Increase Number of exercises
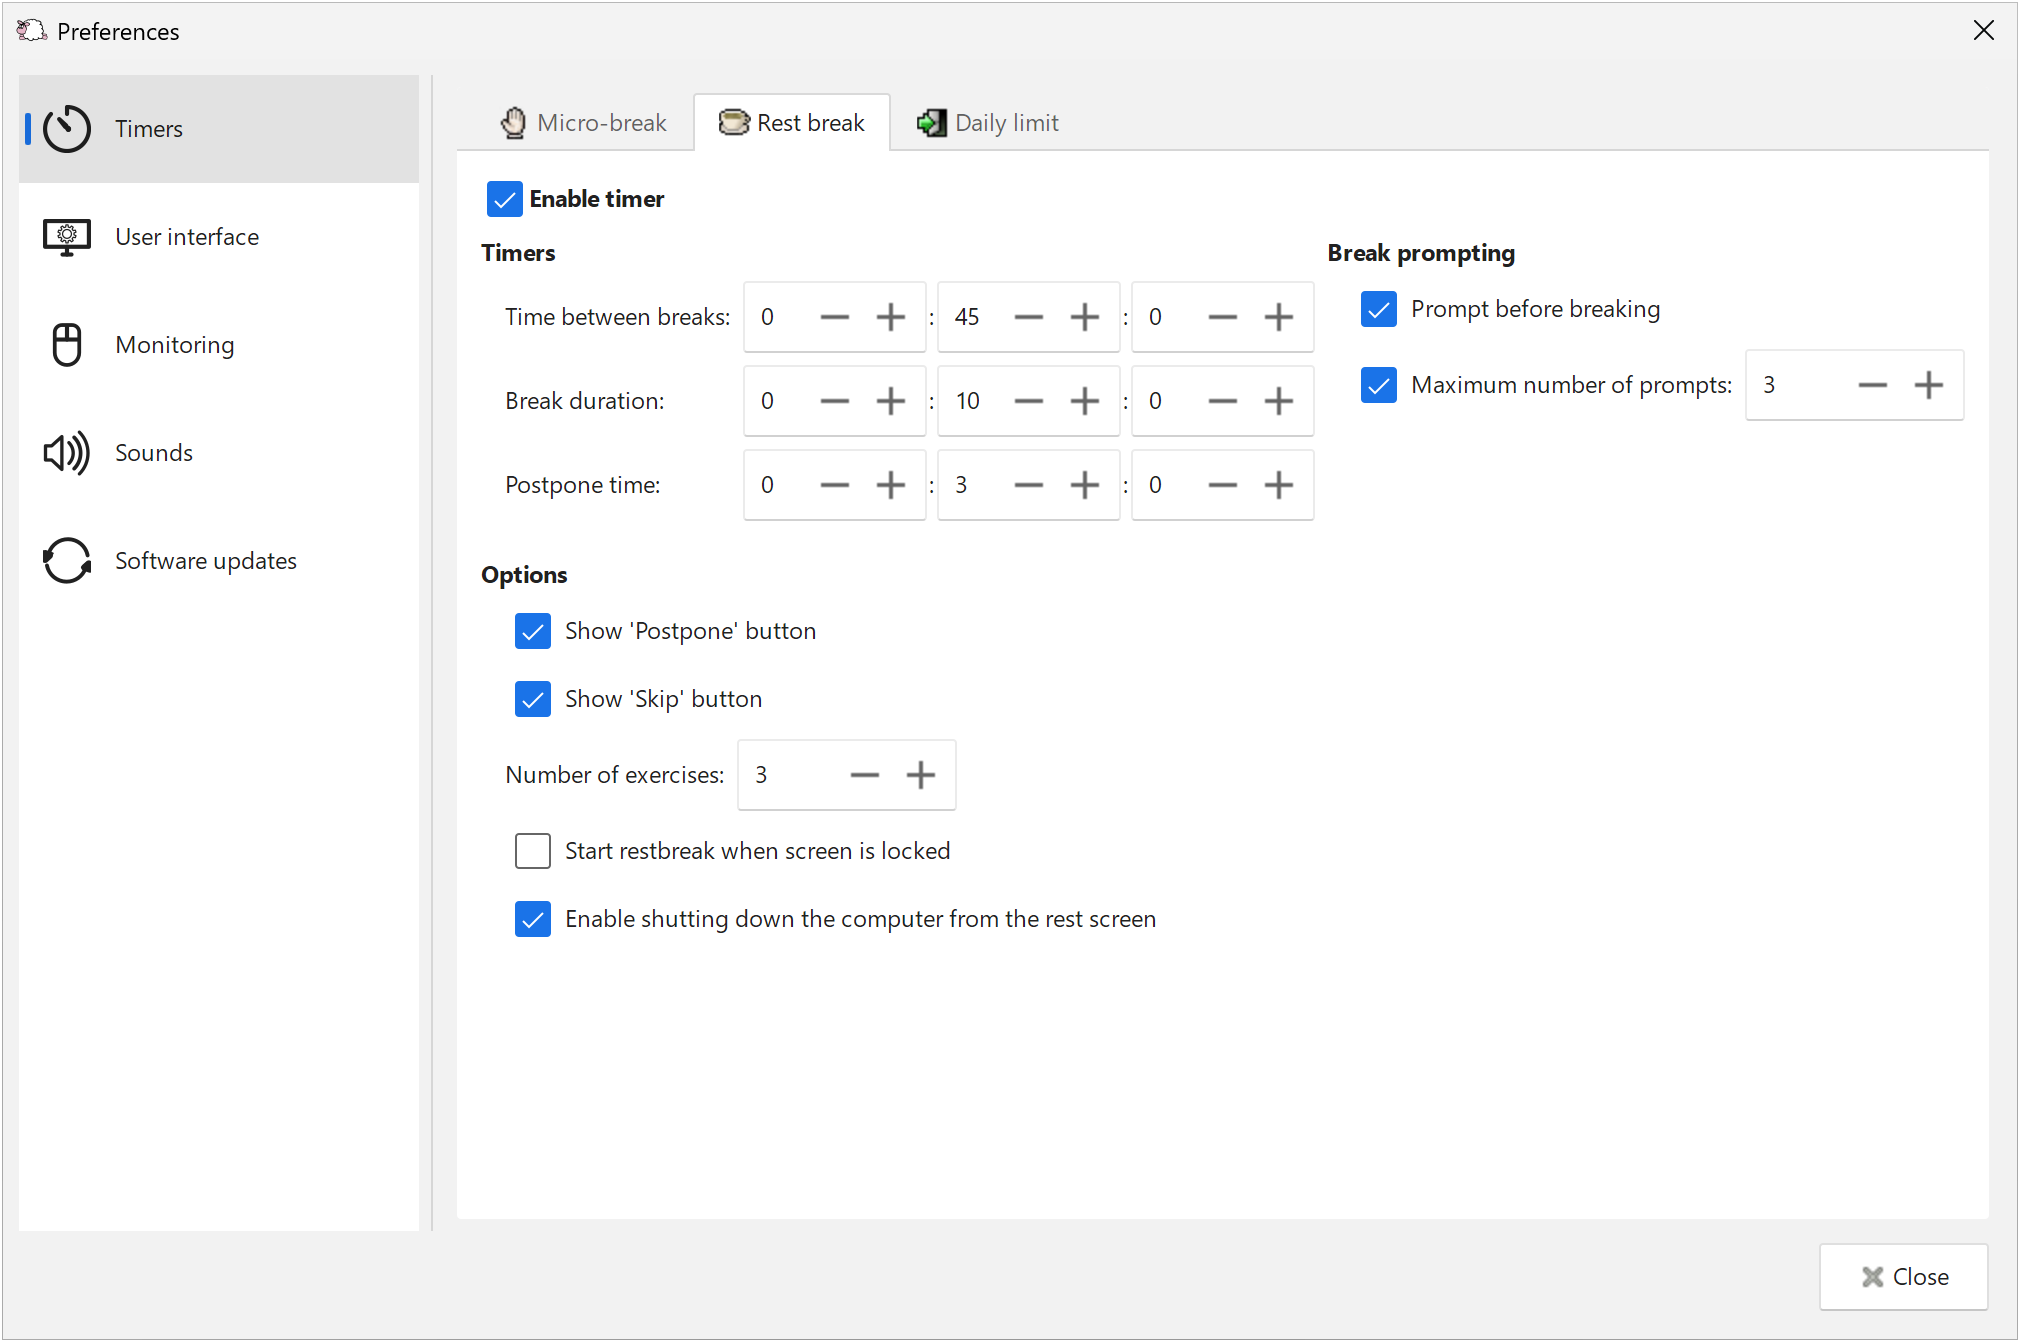 pyautogui.click(x=921, y=775)
